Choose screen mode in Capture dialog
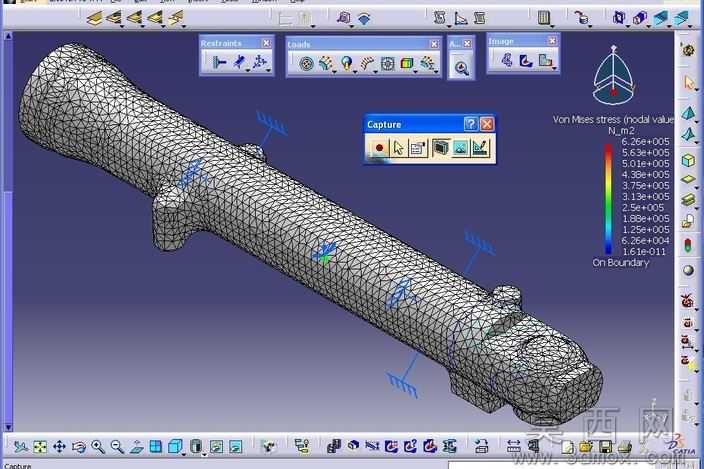 pos(440,148)
